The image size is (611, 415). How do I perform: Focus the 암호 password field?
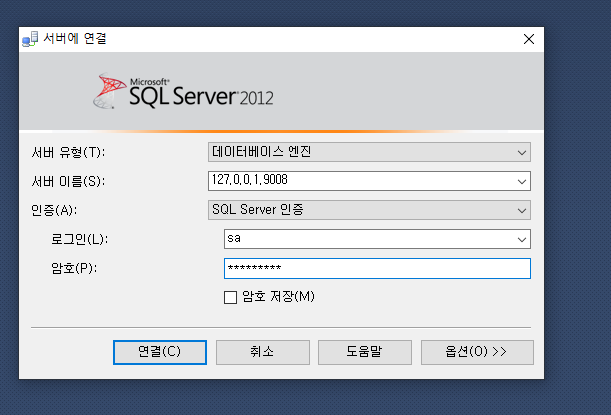377,268
